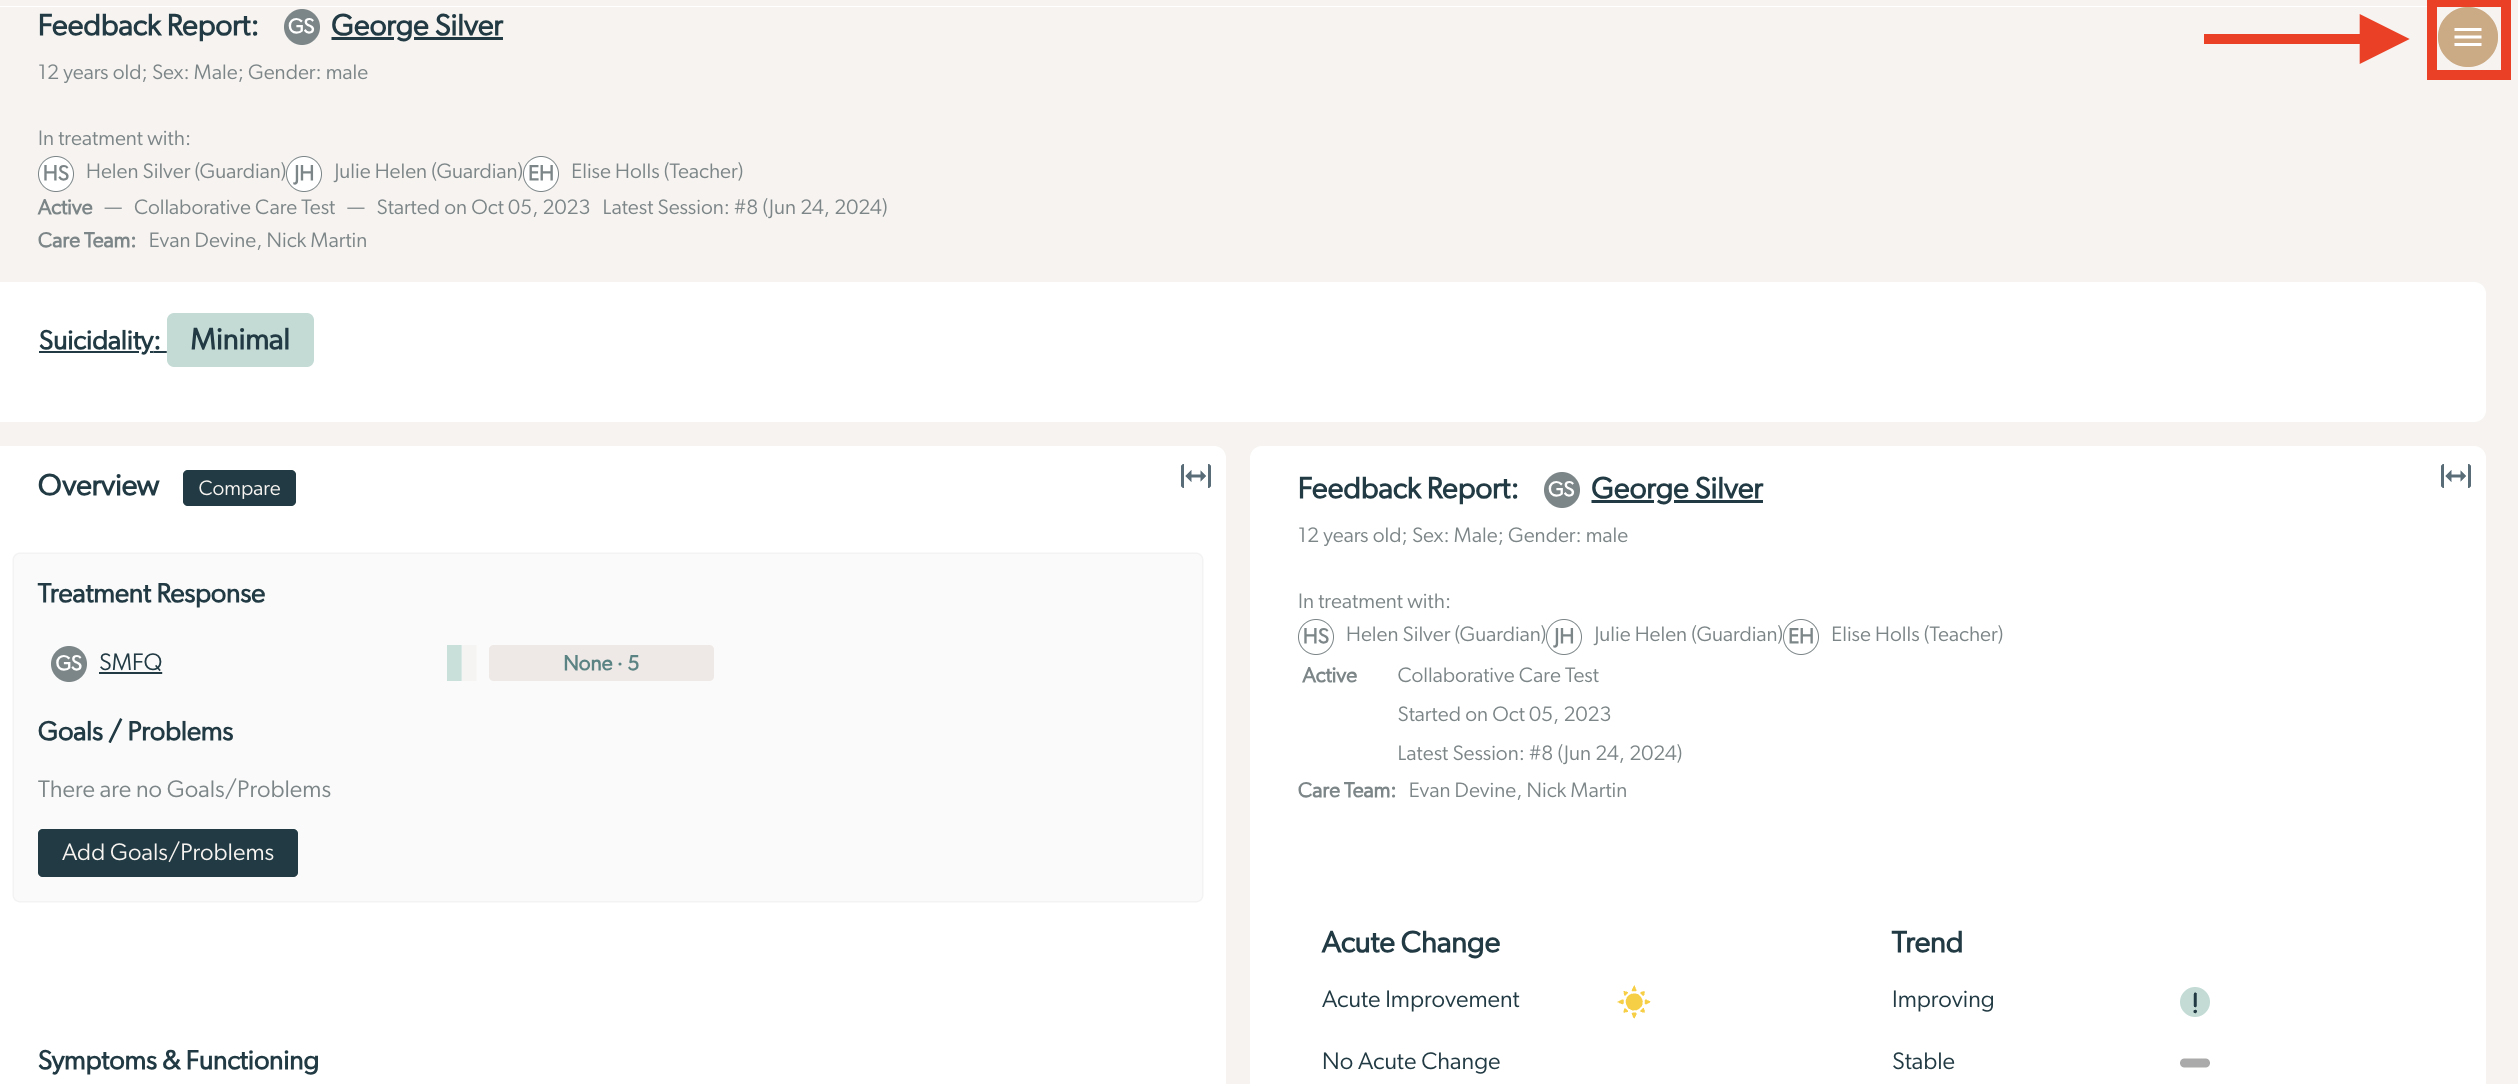Click the 'Treatment Response' heading
2518x1084 pixels.
[x=151, y=594]
